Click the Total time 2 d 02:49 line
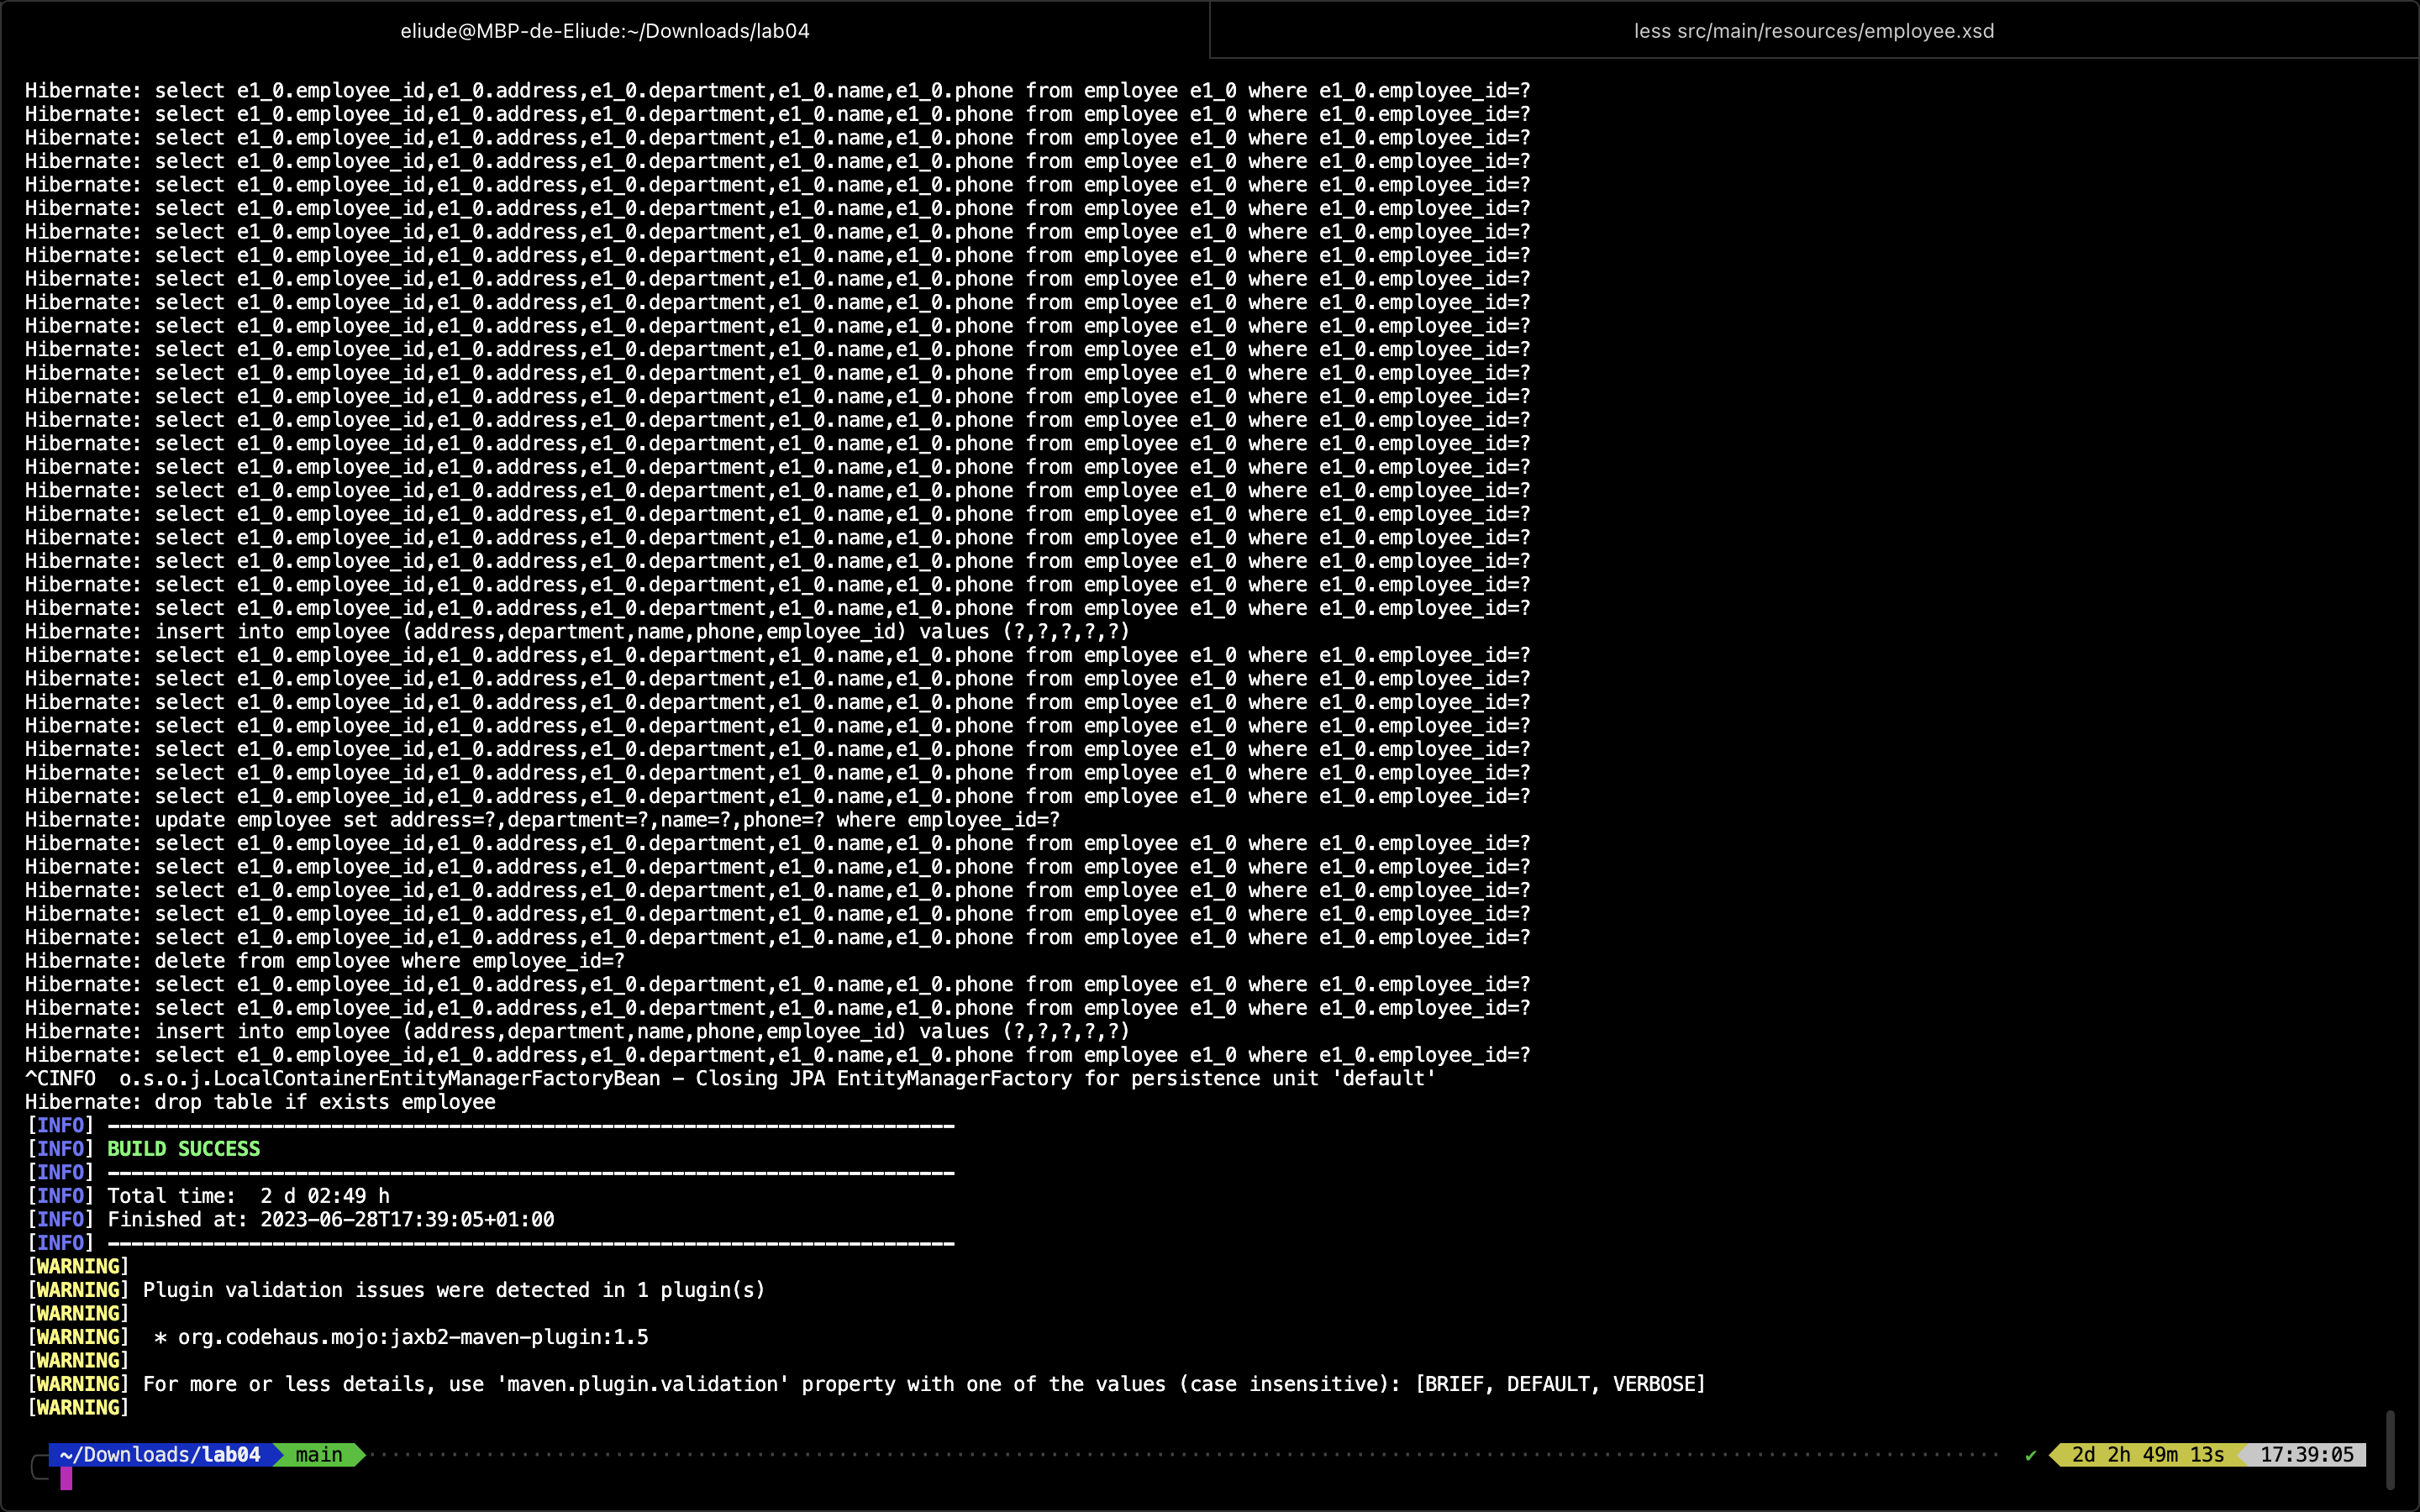This screenshot has width=2420, height=1512. tap(248, 1196)
